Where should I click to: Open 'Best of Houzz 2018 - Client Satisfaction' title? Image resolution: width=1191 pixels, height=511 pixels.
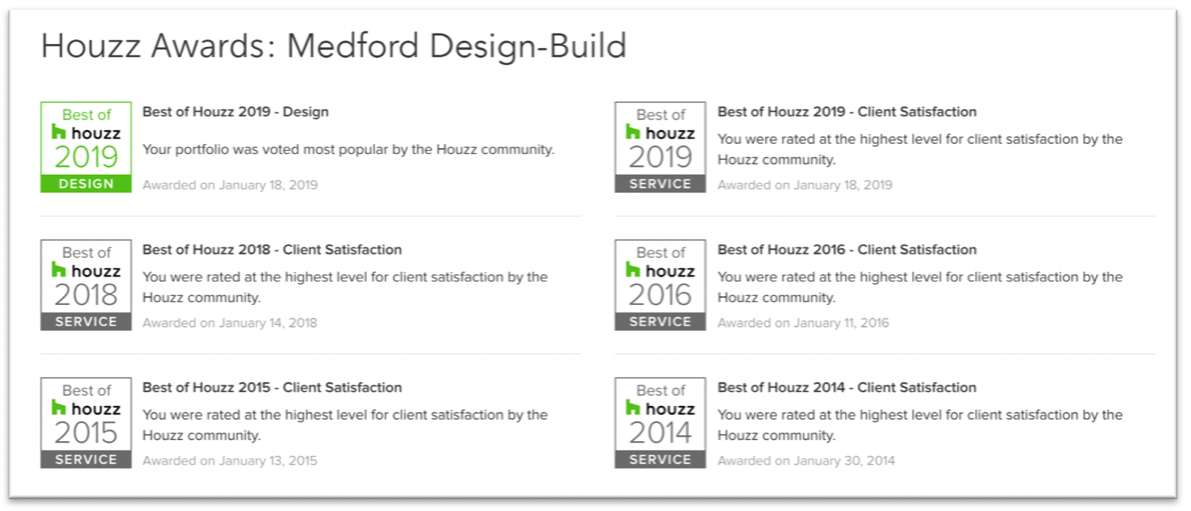coord(272,250)
